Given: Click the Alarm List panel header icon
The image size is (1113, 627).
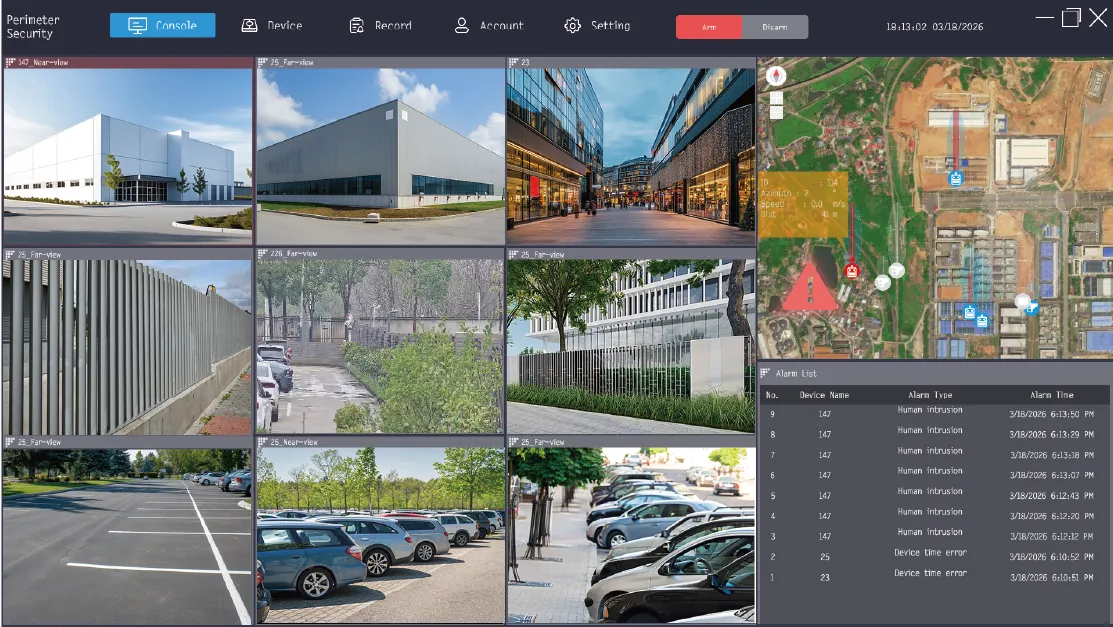Looking at the screenshot, I should pos(765,373).
